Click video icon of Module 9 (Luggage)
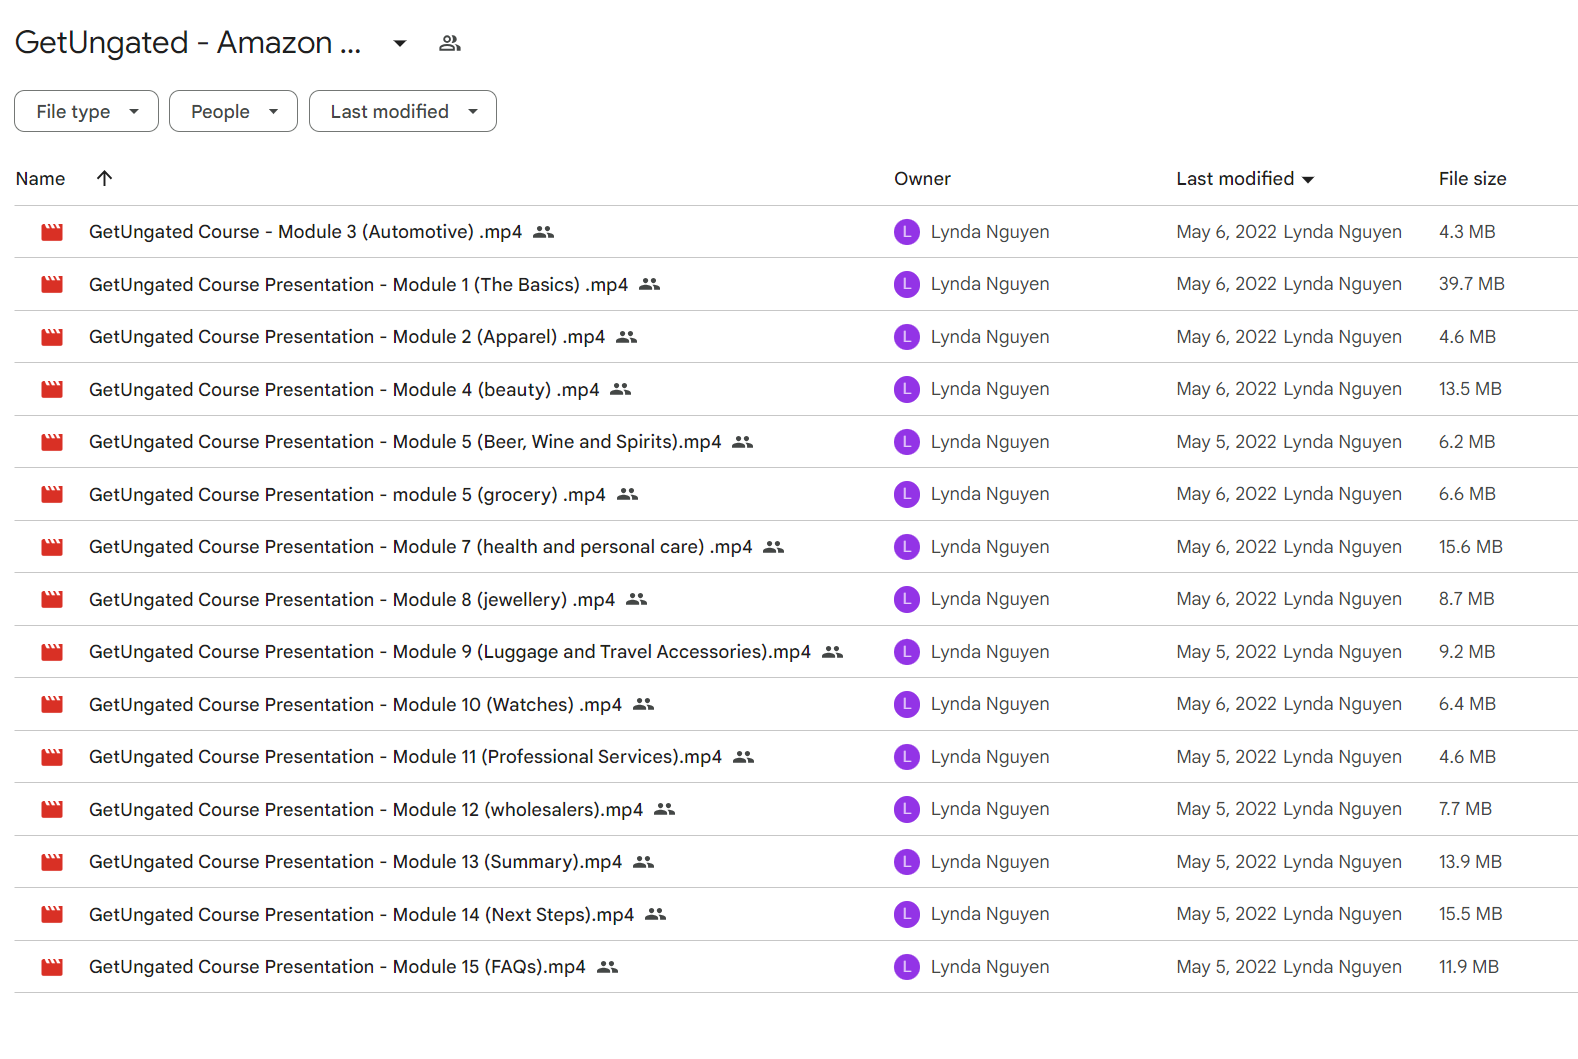This screenshot has width=1578, height=1059. click(52, 652)
